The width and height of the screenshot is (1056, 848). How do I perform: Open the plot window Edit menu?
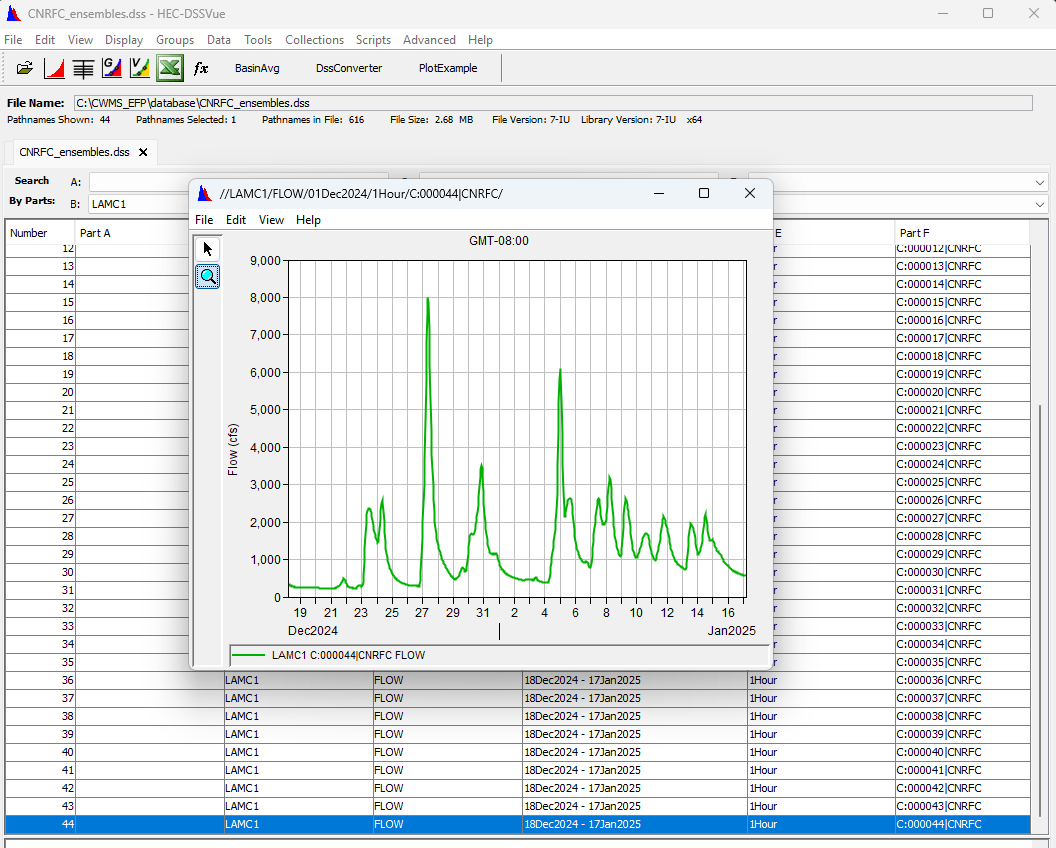(236, 220)
